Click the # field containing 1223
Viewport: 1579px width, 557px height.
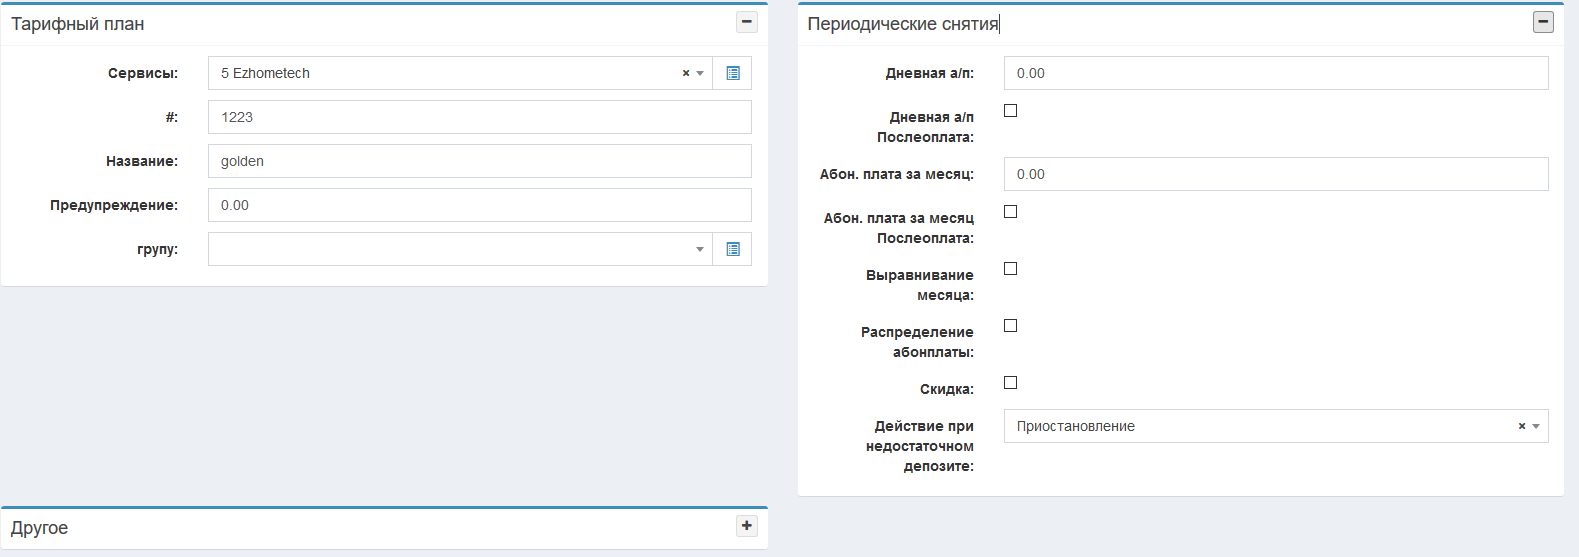point(480,117)
